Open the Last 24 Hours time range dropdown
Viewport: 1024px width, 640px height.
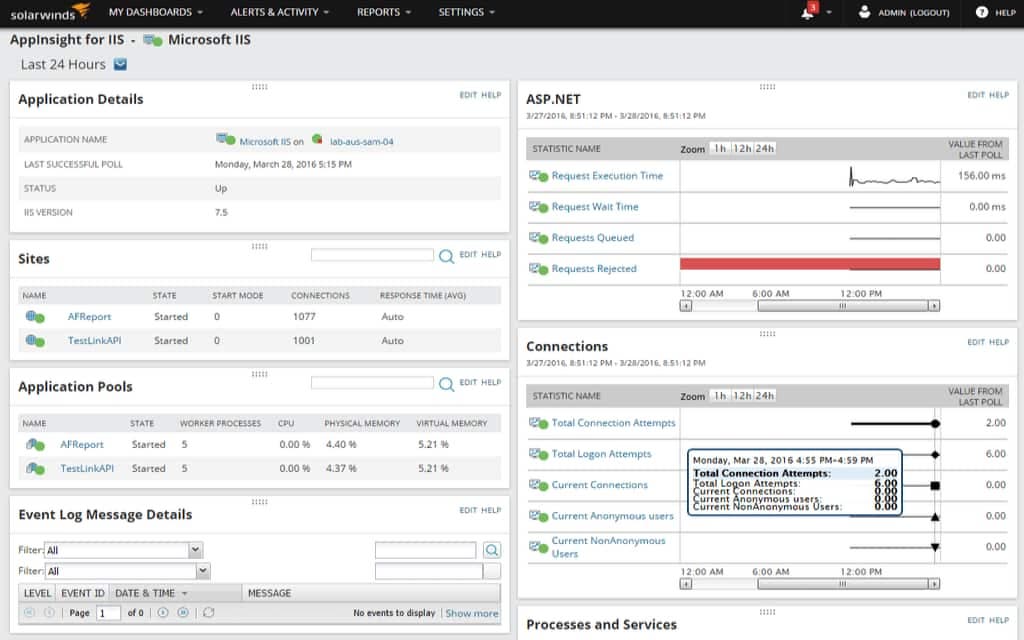119,64
